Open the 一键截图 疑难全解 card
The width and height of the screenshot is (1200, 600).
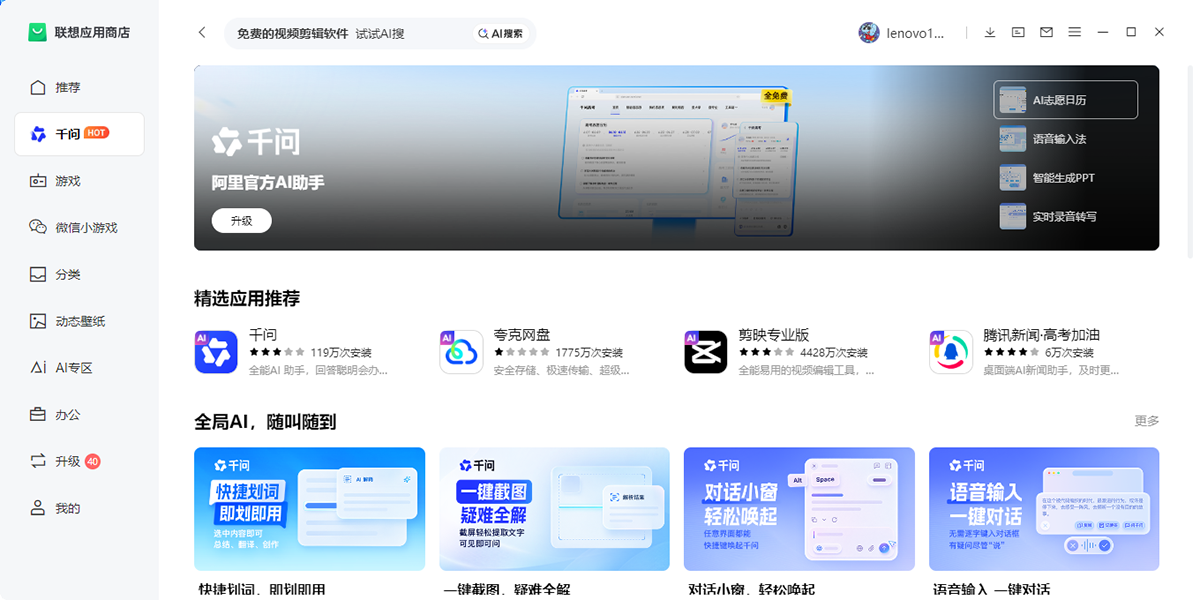tap(554, 509)
